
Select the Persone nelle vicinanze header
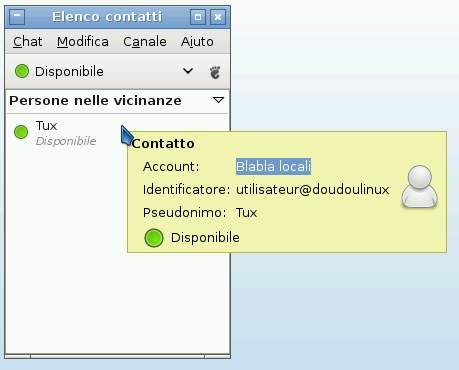click(95, 100)
